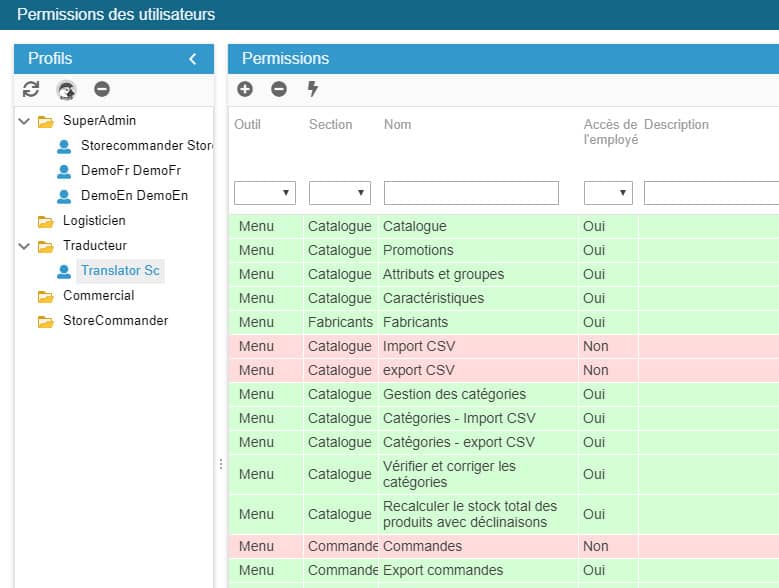Select the Translator Sc user

pyautogui.click(x=120, y=271)
